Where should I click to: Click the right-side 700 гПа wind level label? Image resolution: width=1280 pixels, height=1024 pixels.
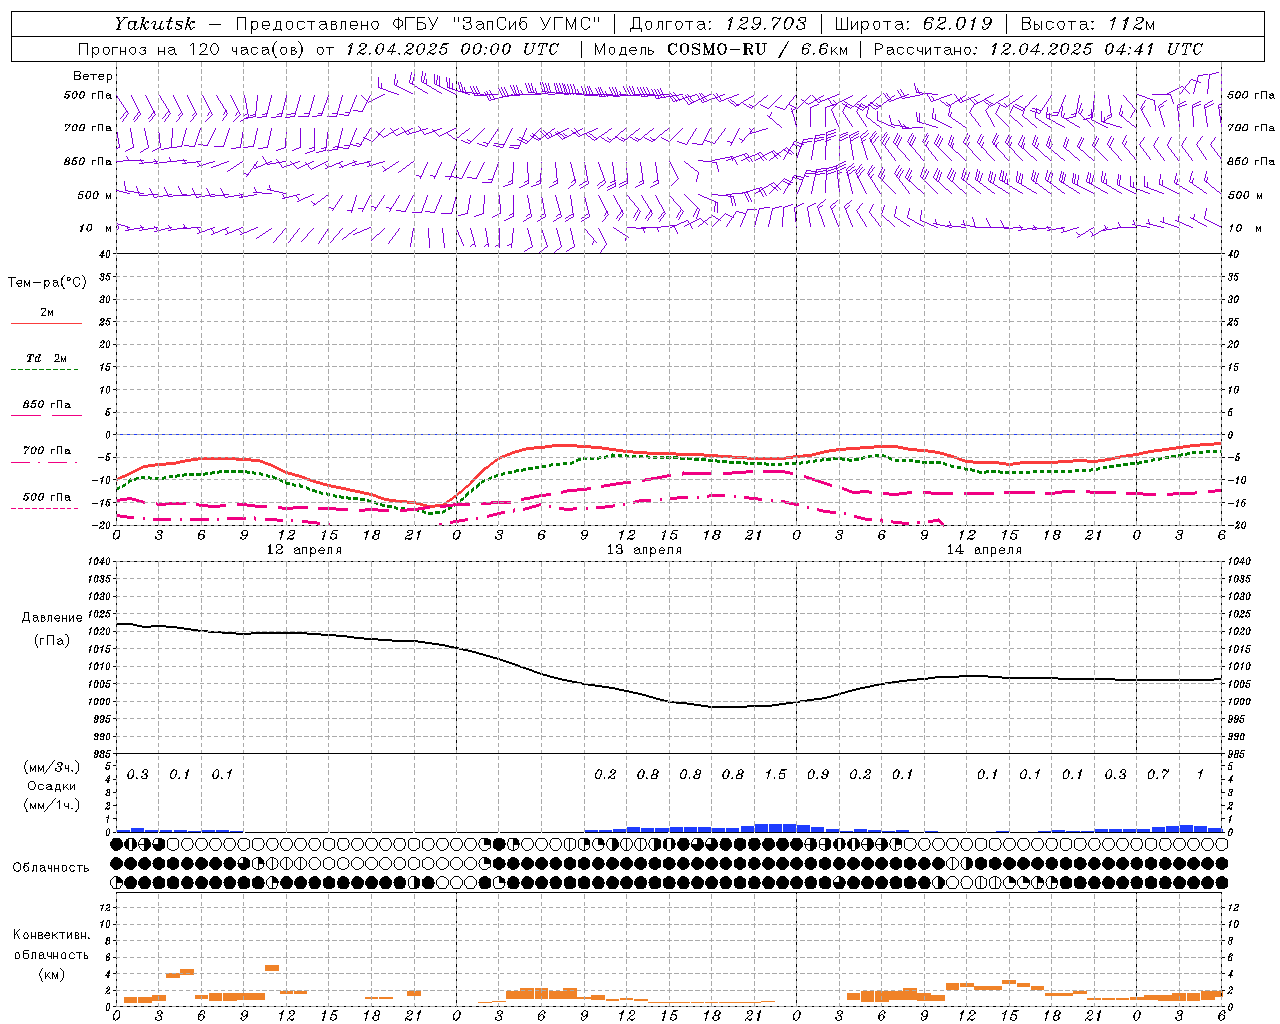[1251, 128]
